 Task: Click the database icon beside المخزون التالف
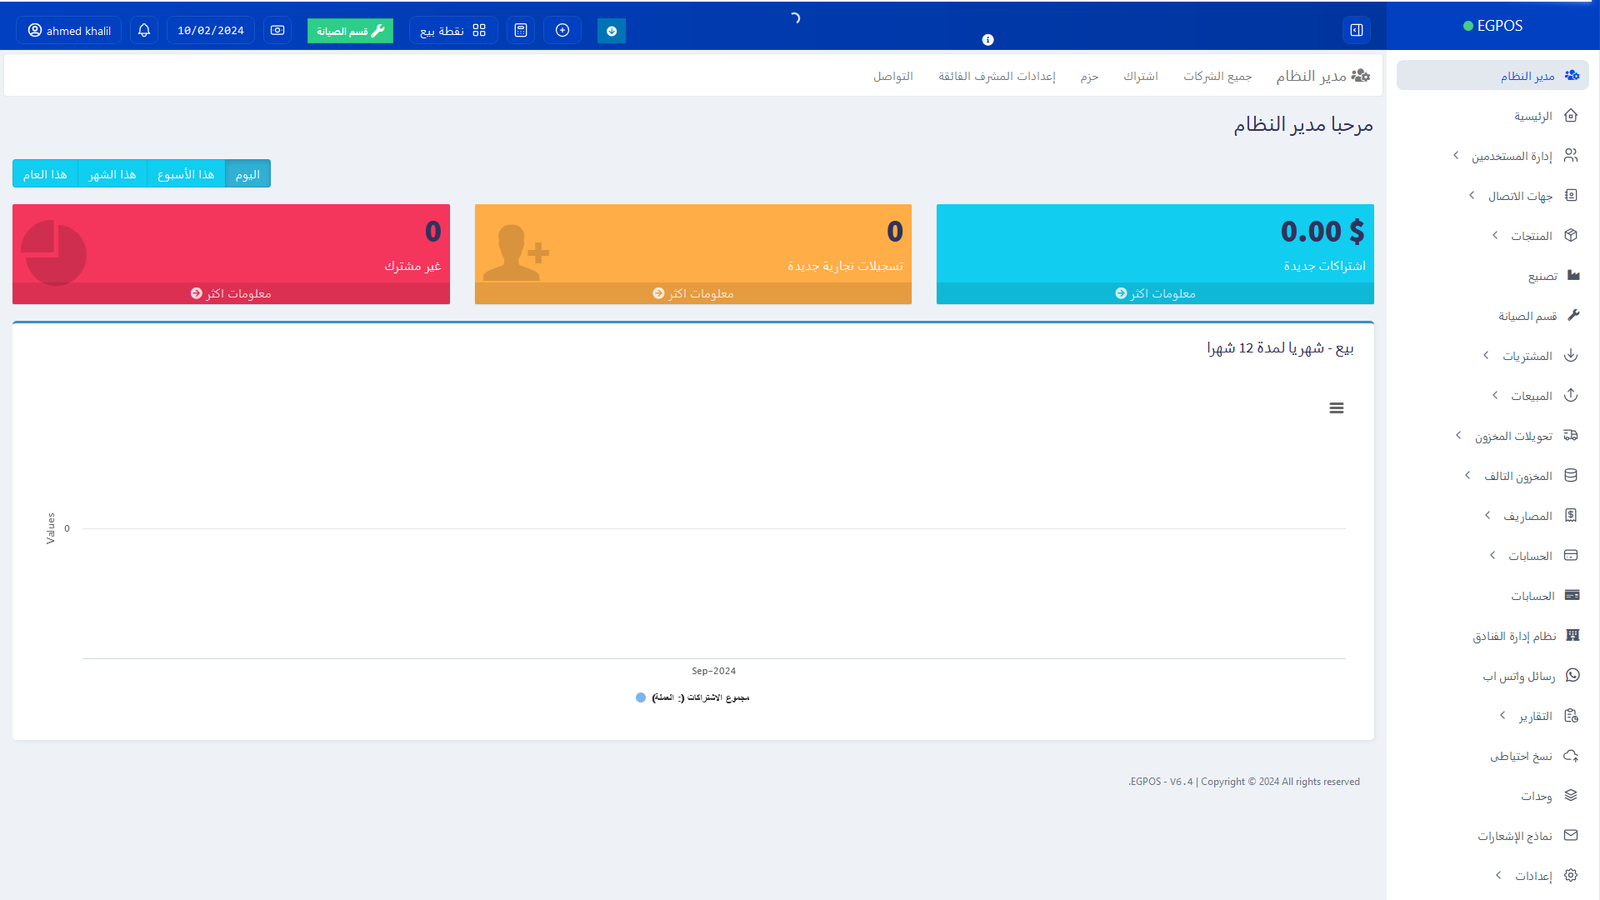pos(1571,475)
